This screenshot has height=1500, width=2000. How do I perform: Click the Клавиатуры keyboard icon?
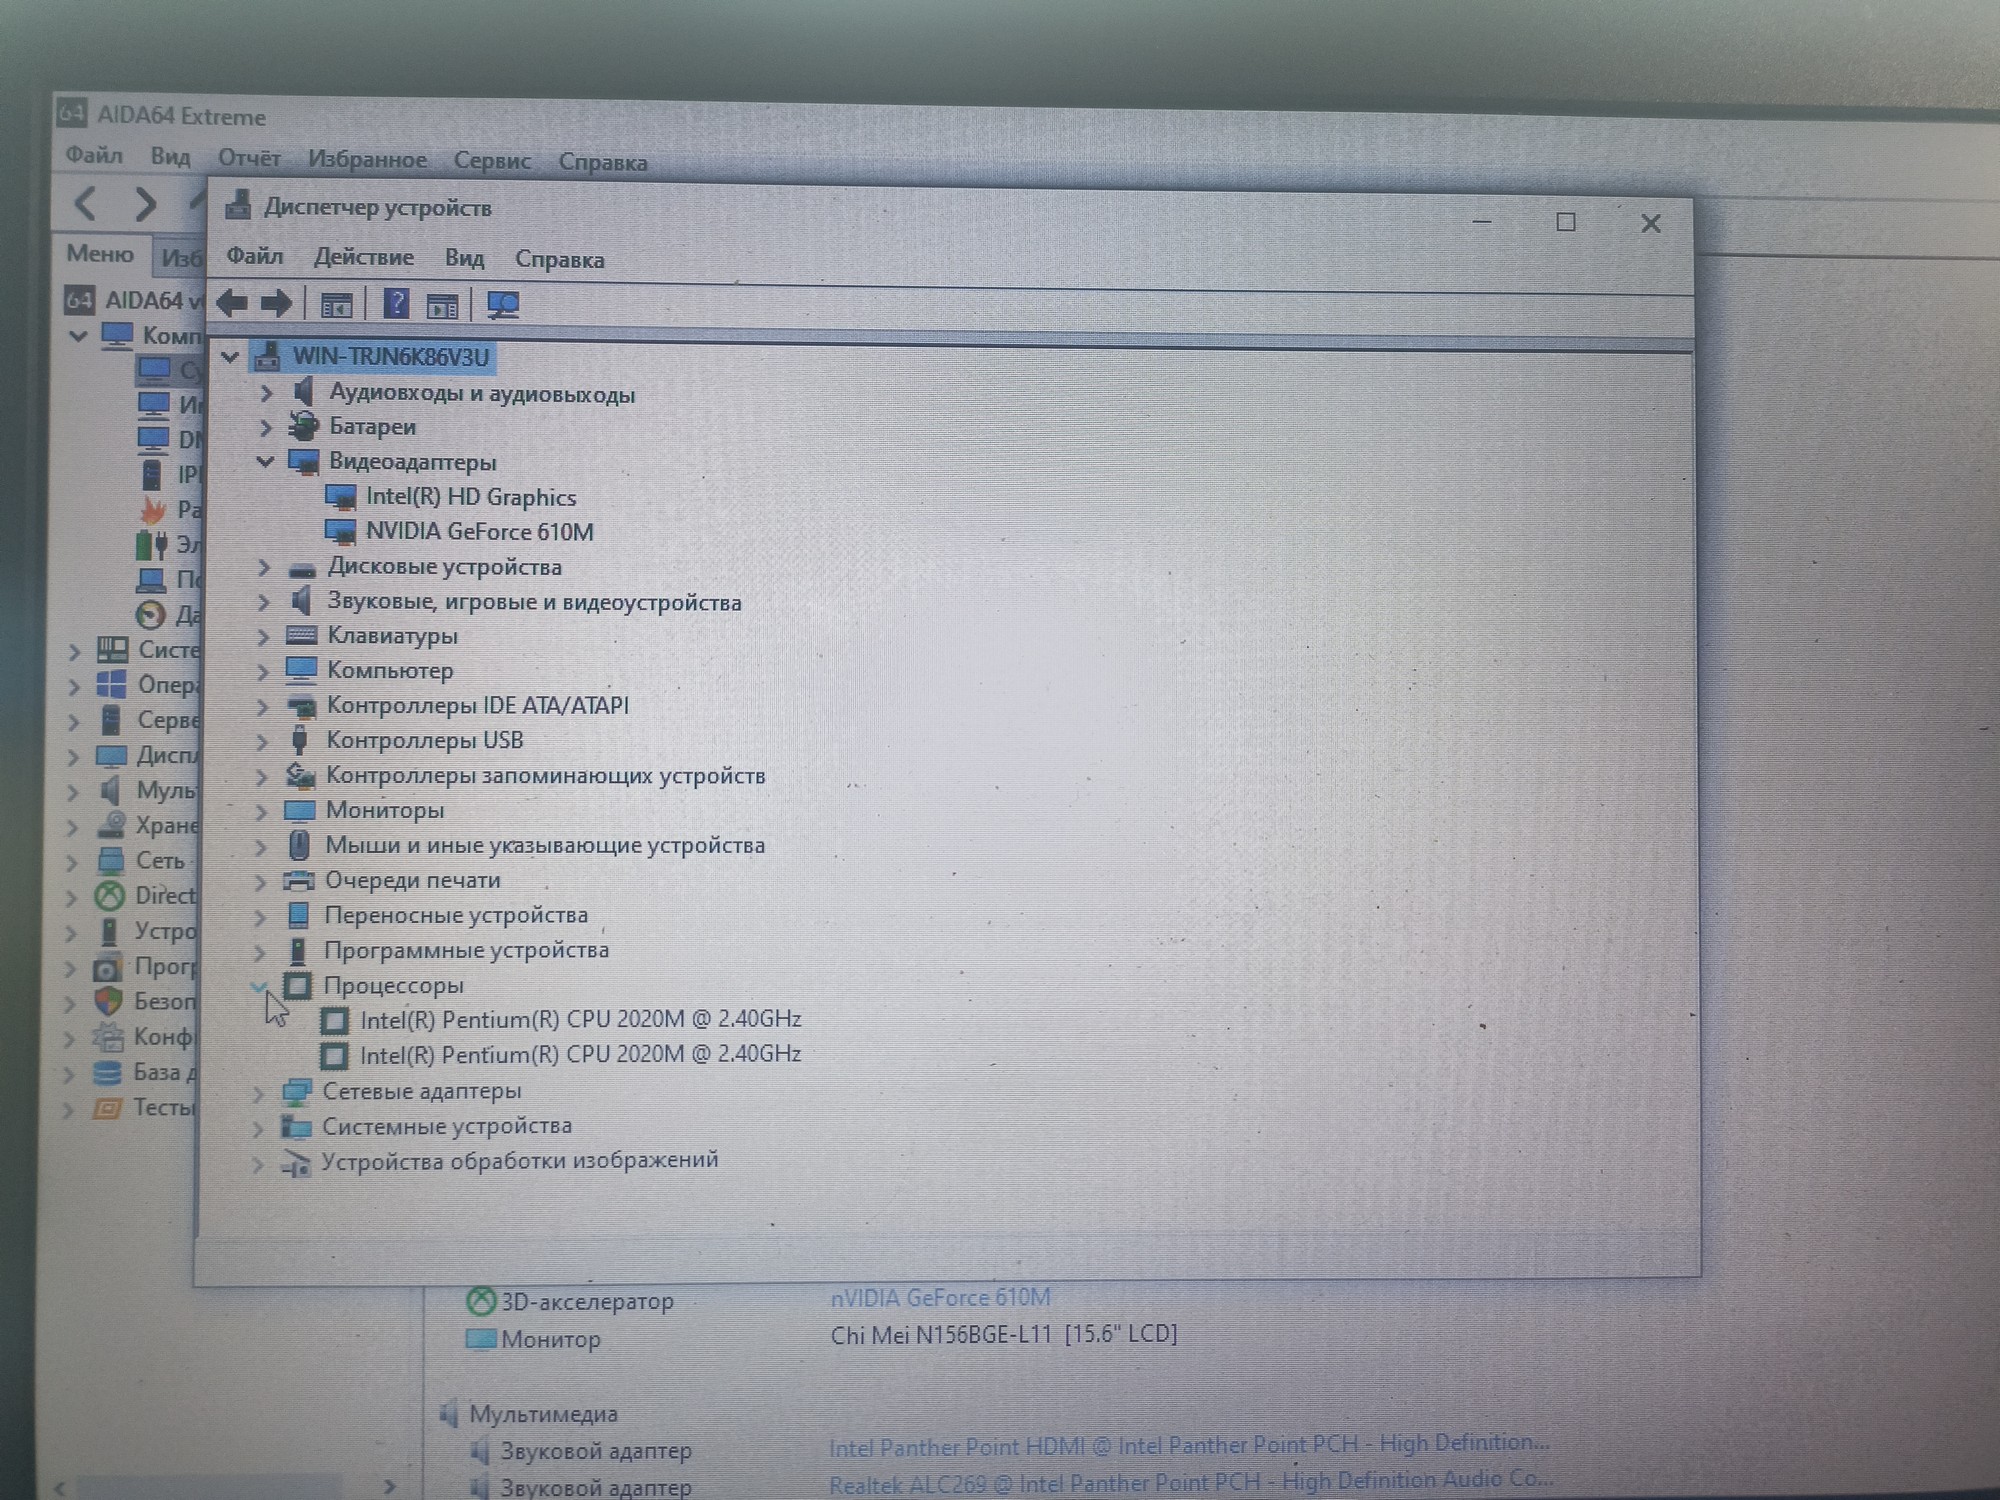click(x=301, y=636)
